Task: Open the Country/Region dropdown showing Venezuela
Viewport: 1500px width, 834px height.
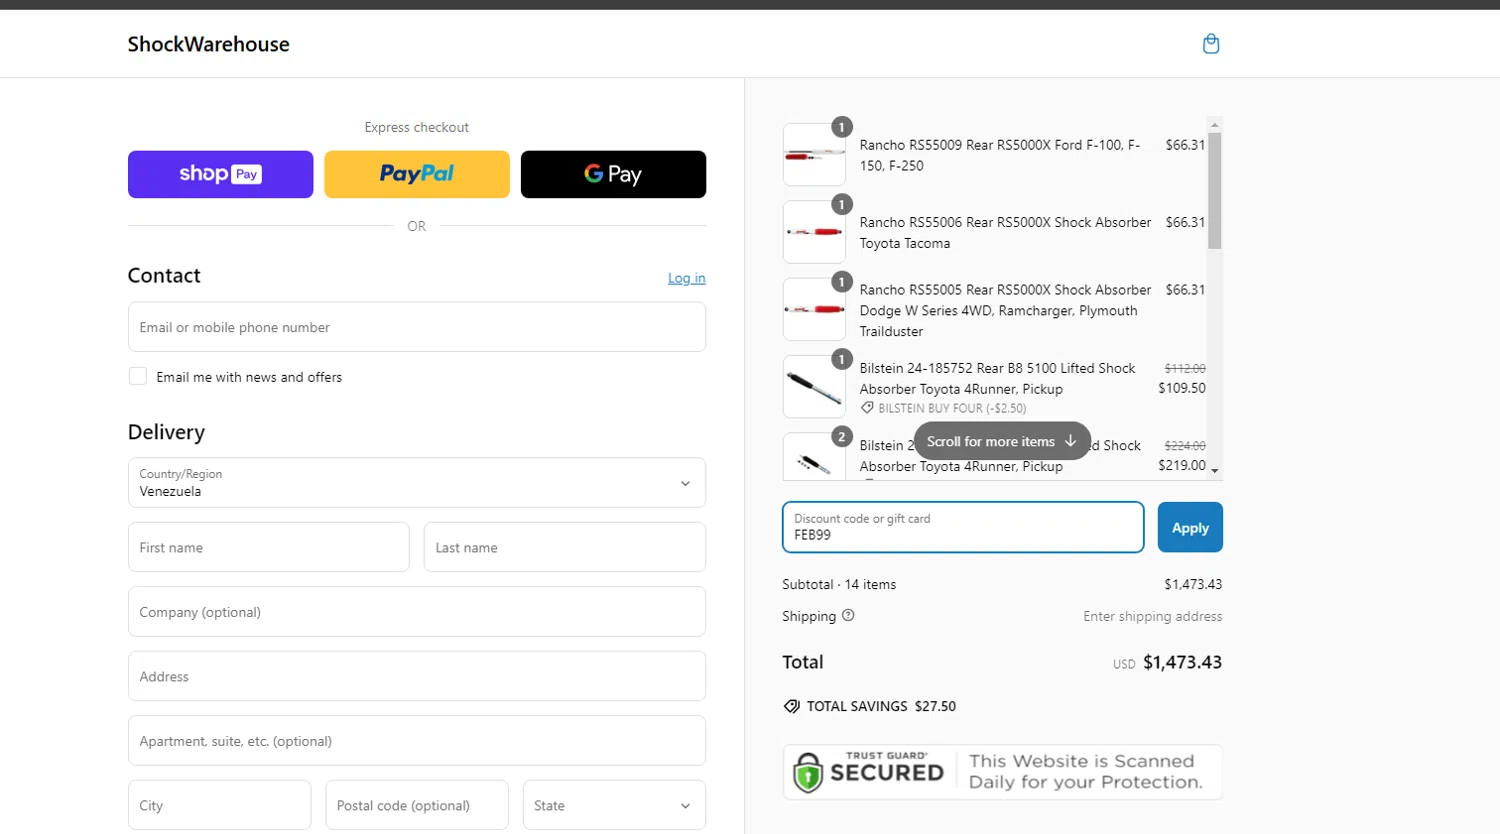Action: (417, 483)
